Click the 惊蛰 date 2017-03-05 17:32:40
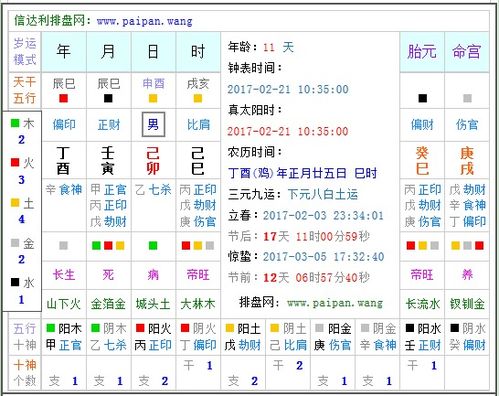The width and height of the screenshot is (499, 396). pyautogui.click(x=323, y=257)
